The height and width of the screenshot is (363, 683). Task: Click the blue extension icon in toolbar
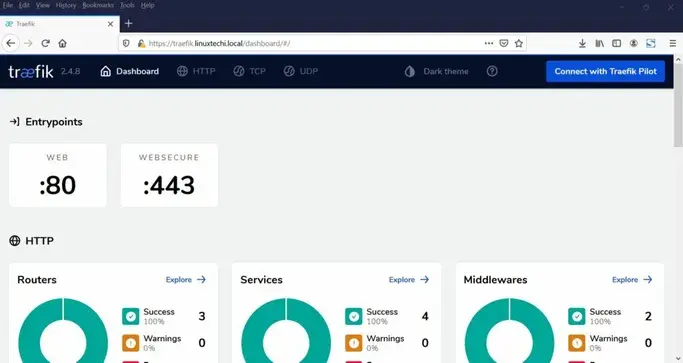tap(650, 43)
